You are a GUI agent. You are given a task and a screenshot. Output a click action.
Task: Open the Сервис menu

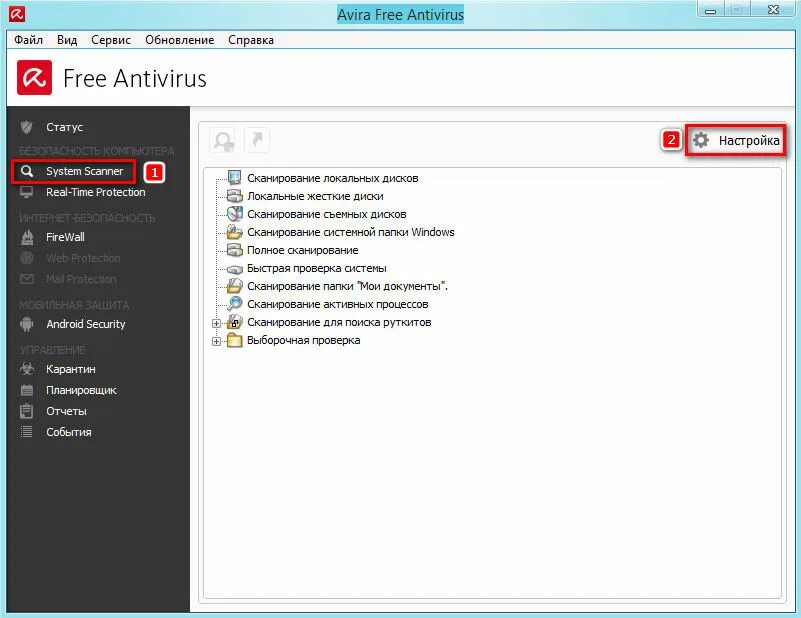[111, 40]
